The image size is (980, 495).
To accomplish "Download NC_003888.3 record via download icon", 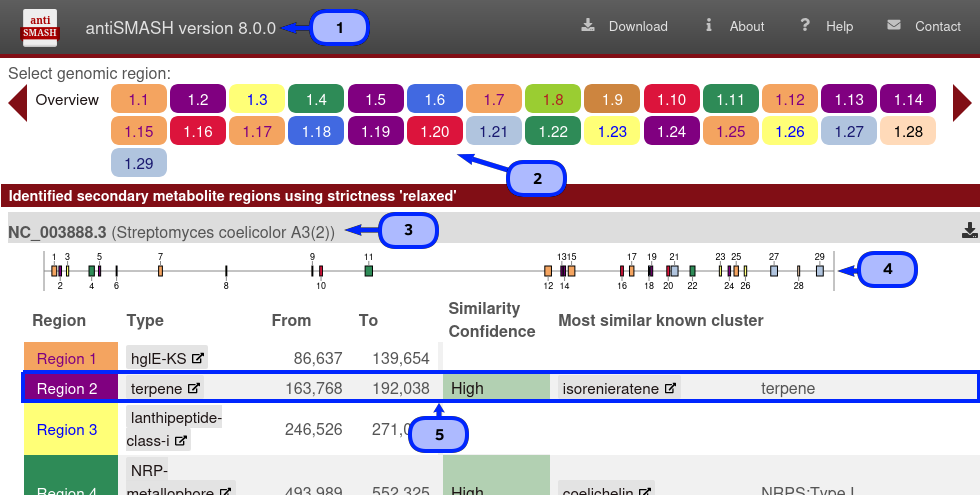I will point(970,230).
